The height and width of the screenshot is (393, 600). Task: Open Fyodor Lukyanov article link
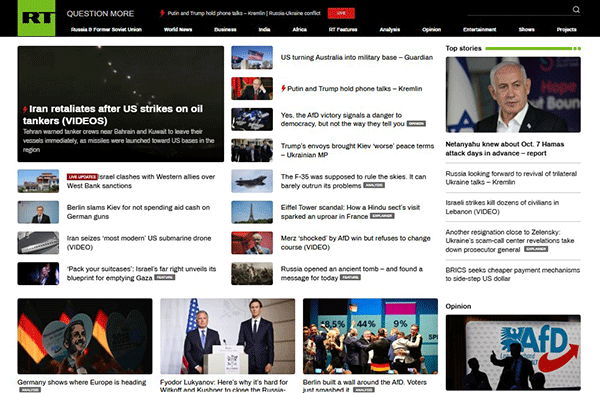(x=224, y=385)
